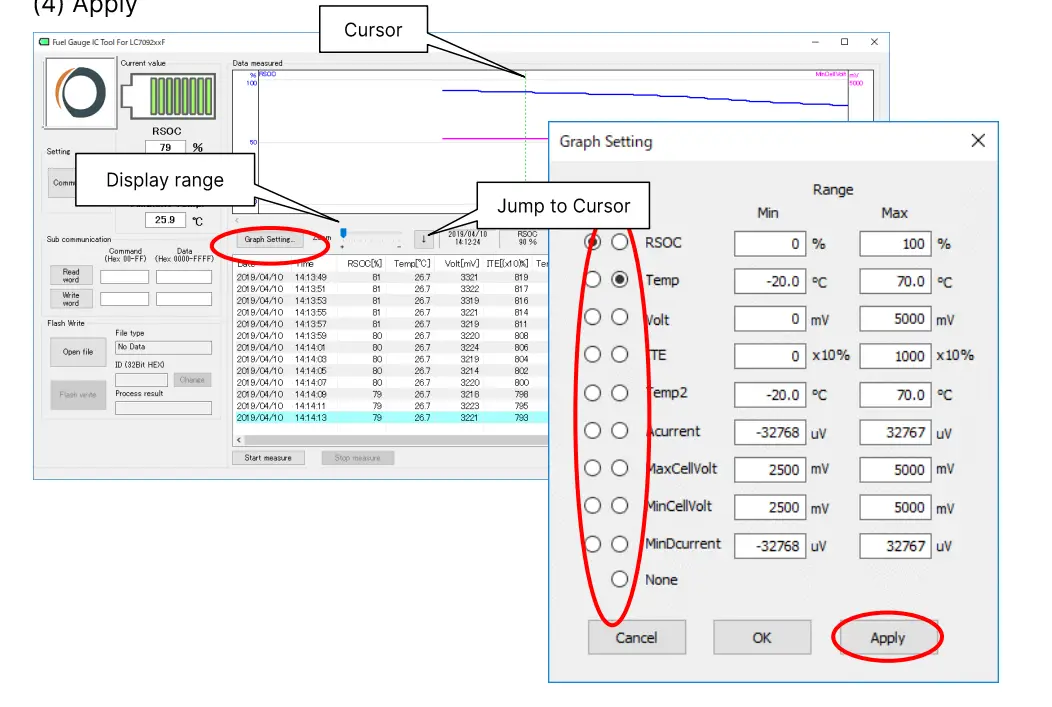The width and height of the screenshot is (1052, 707).
Task: Apply the Graph Setting changes
Action: pyautogui.click(x=886, y=637)
